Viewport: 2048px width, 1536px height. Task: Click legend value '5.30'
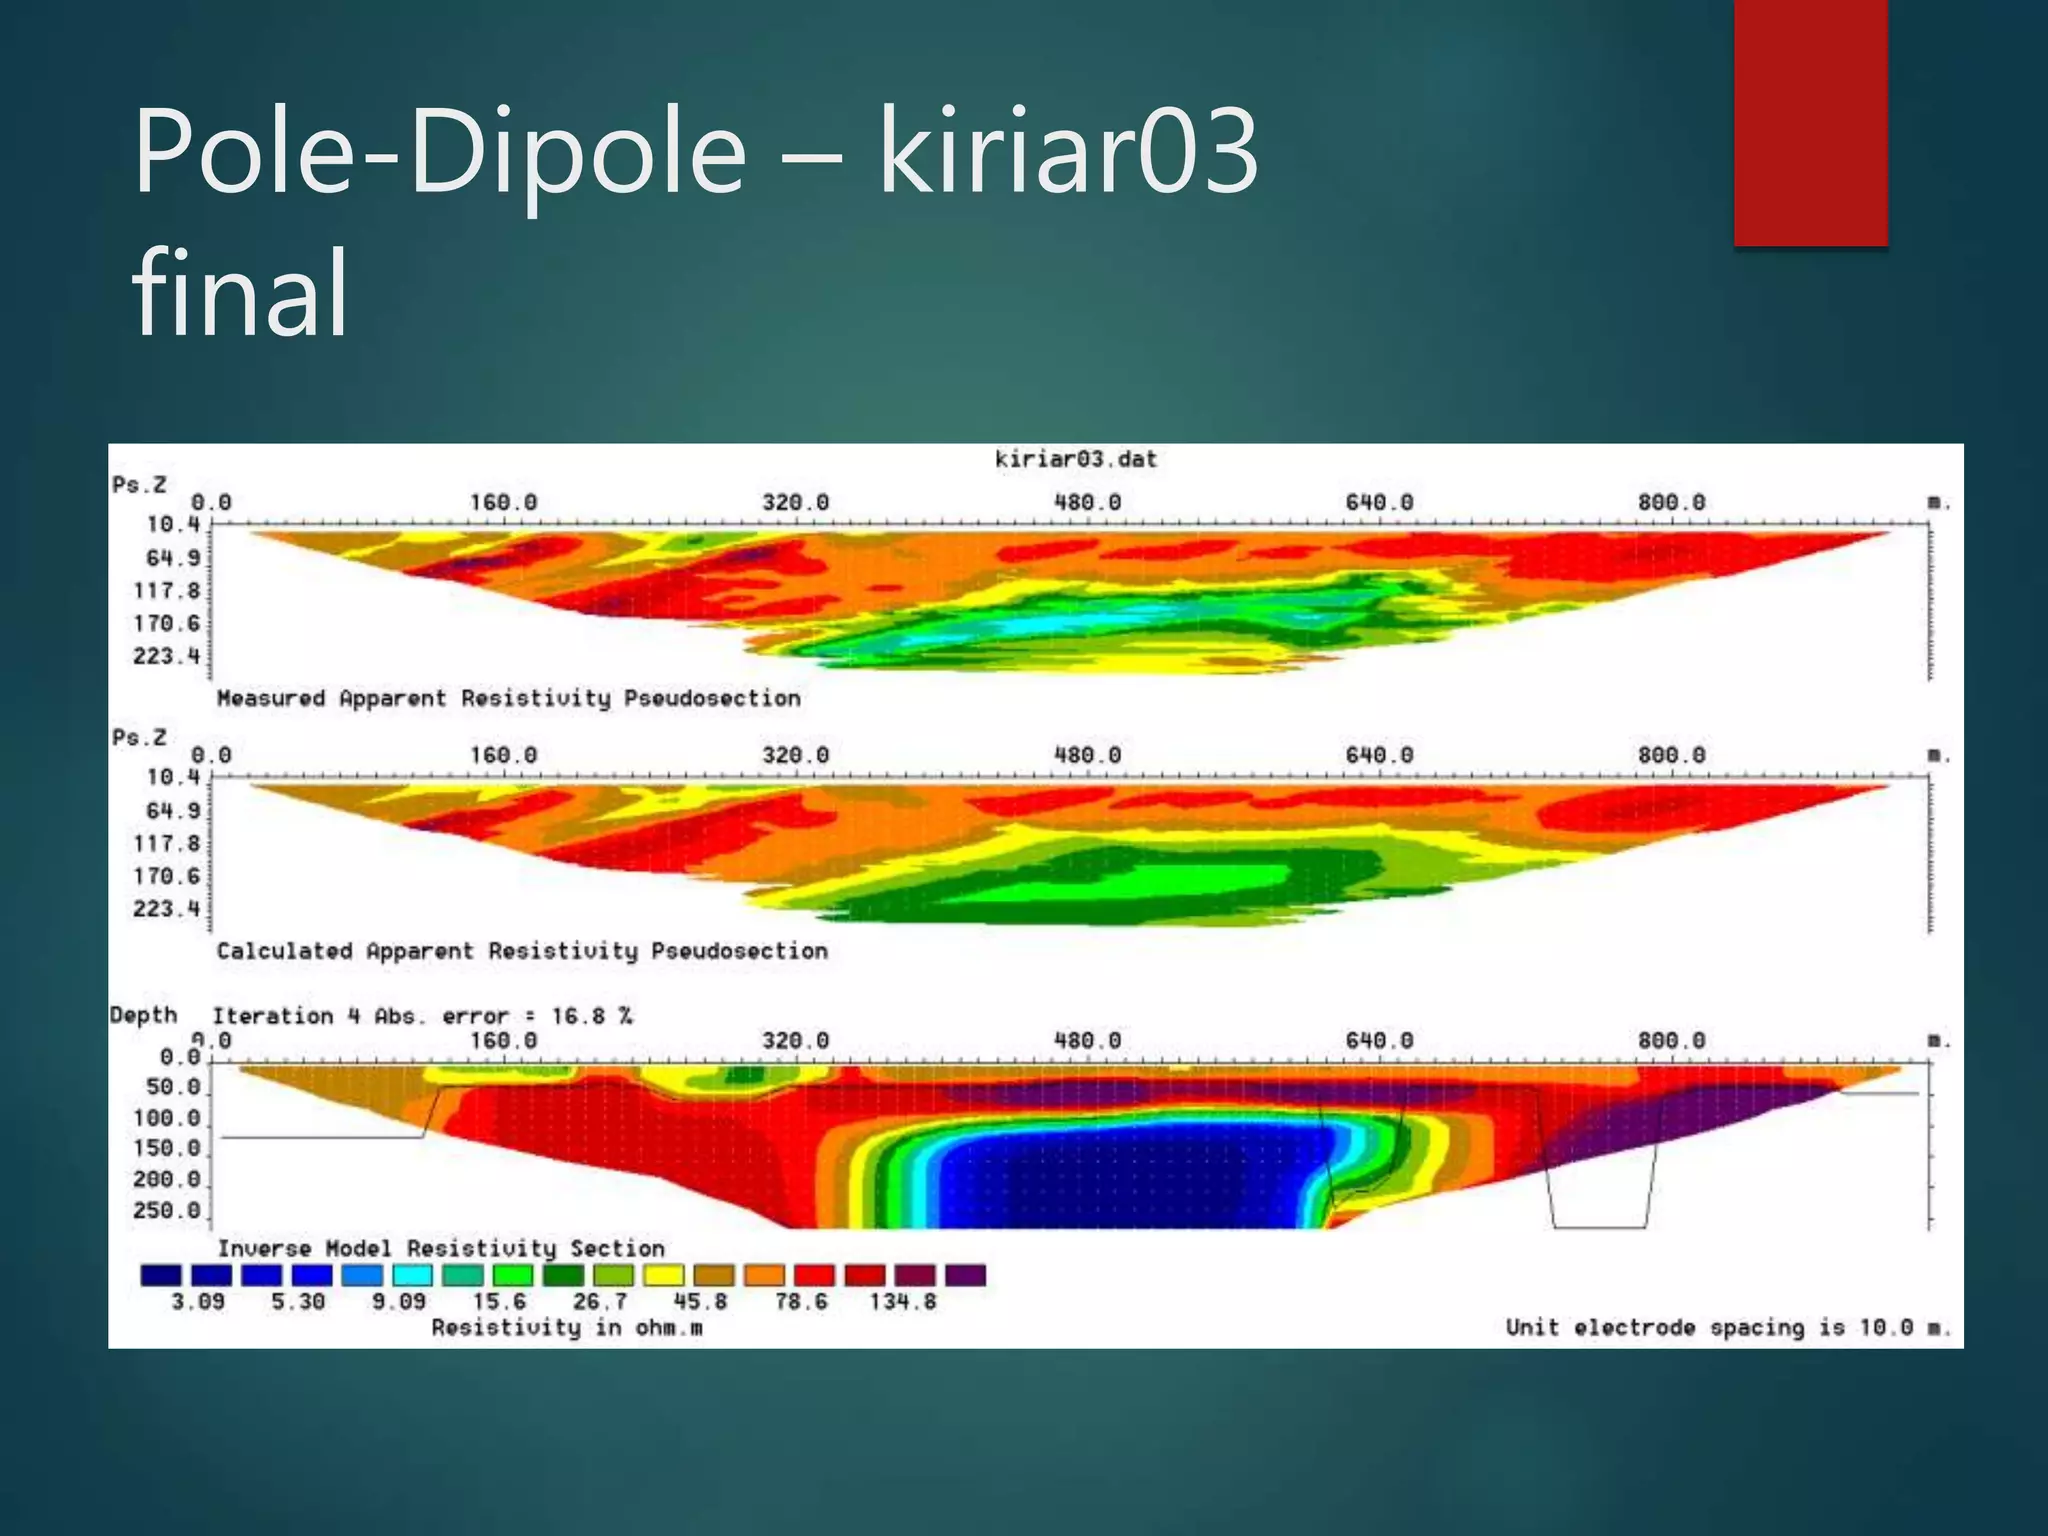pos(298,1302)
